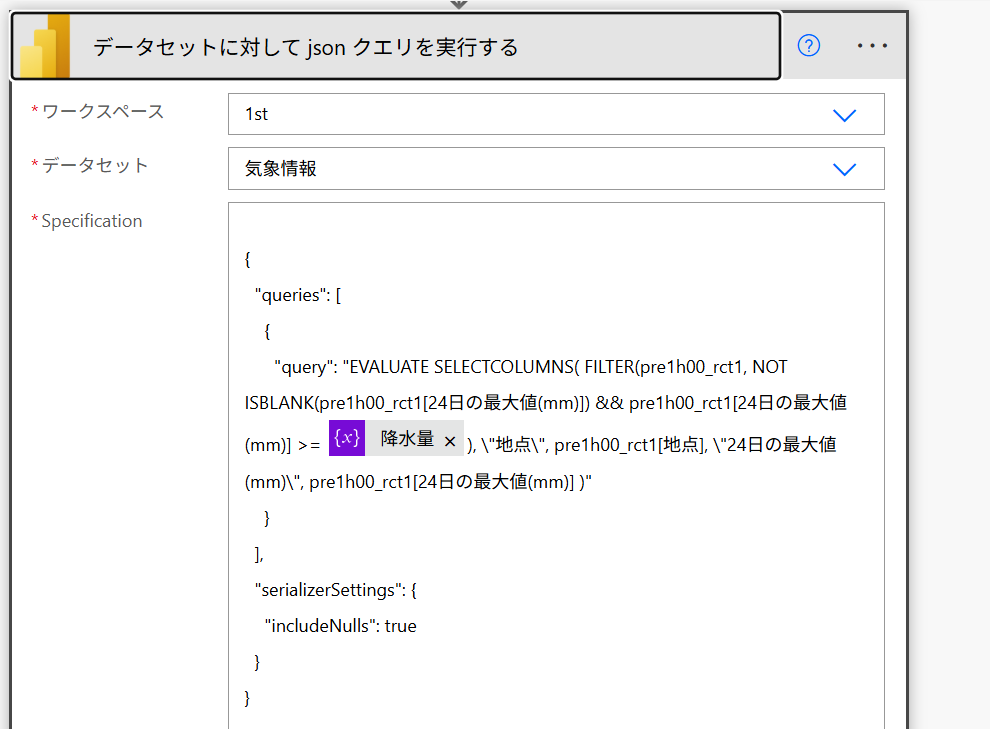Click the action title データセットに対して json クエリを実行する
990x729 pixels.
(x=306, y=47)
